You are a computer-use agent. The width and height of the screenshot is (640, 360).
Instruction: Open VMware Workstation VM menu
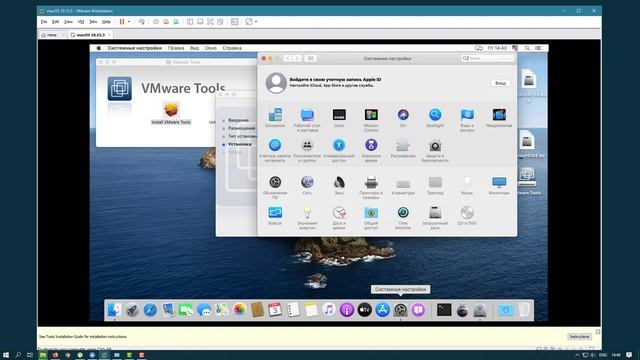click(81, 22)
